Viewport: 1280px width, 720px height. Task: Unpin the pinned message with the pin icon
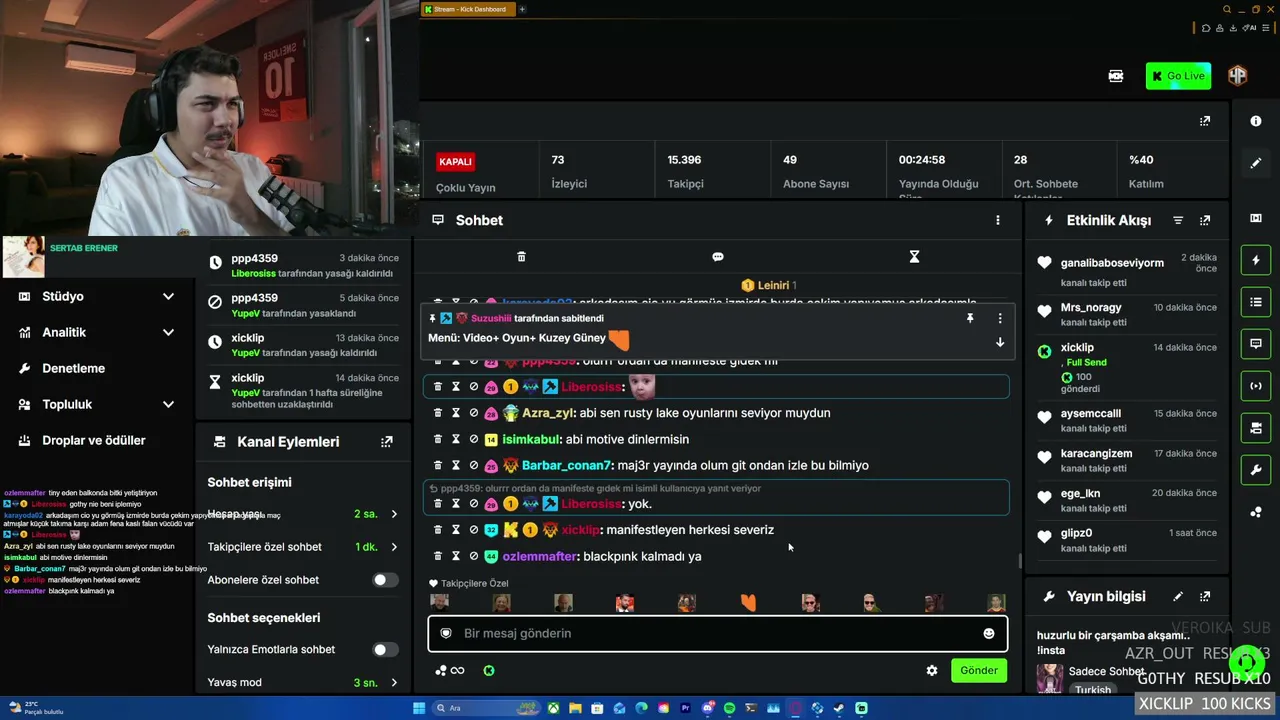[x=969, y=318]
